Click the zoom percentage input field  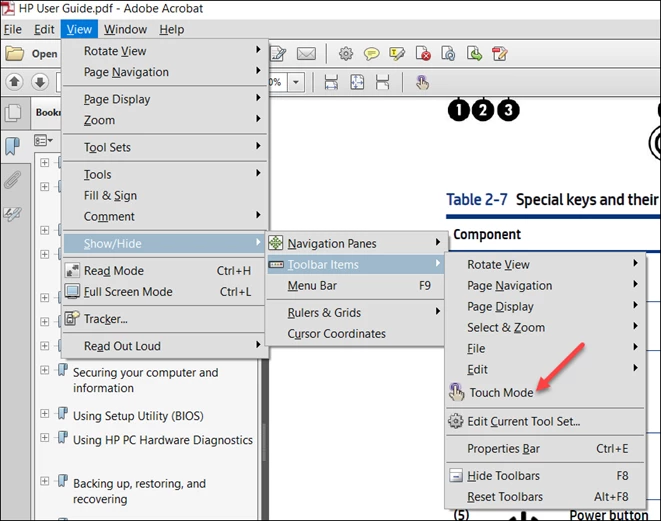point(278,82)
